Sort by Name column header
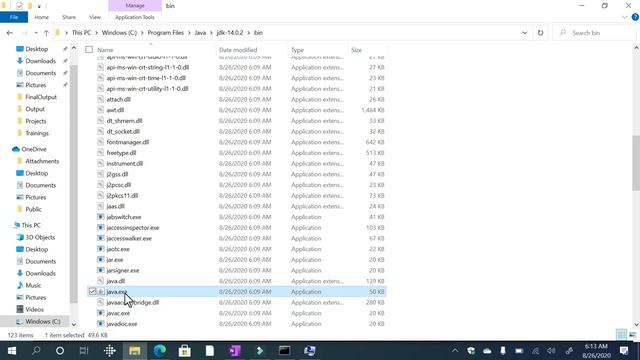The width and height of the screenshot is (640, 360). pos(105,50)
